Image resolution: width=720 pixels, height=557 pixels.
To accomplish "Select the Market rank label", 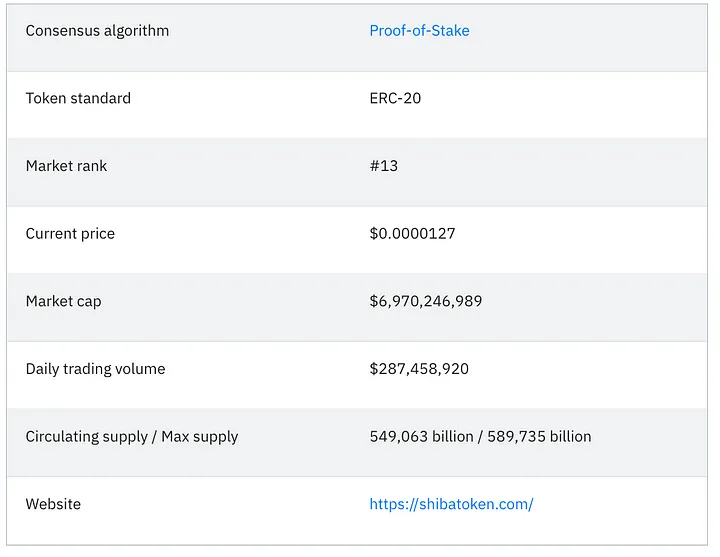I will click(66, 166).
